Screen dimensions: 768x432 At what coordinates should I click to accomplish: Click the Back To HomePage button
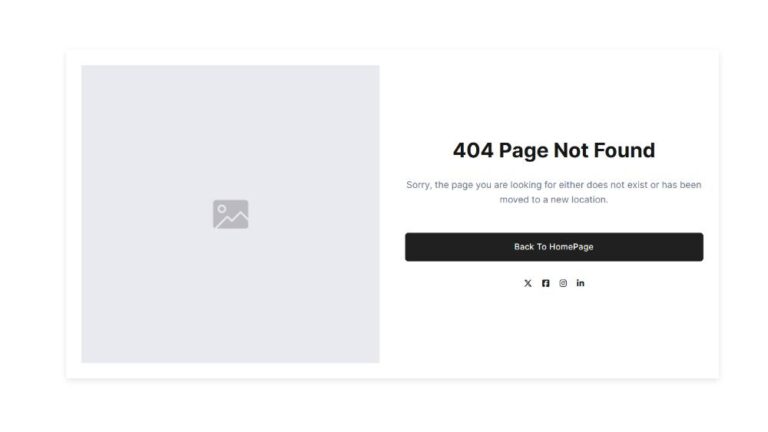[554, 247]
